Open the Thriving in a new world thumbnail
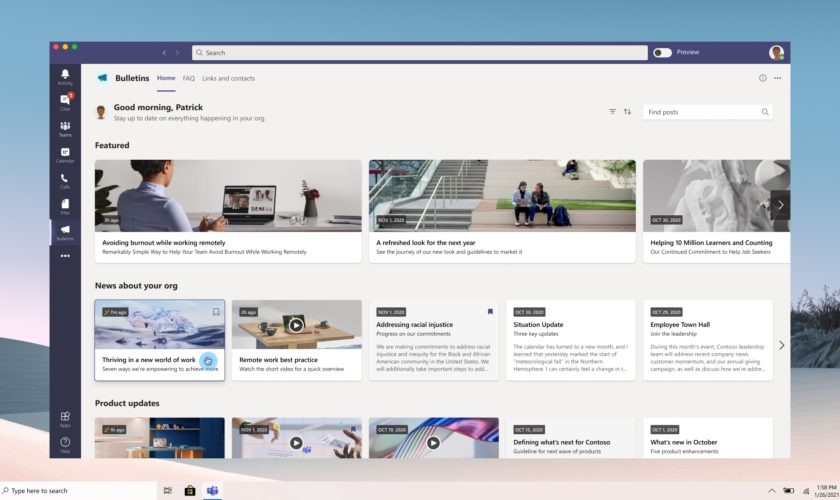 pos(160,325)
